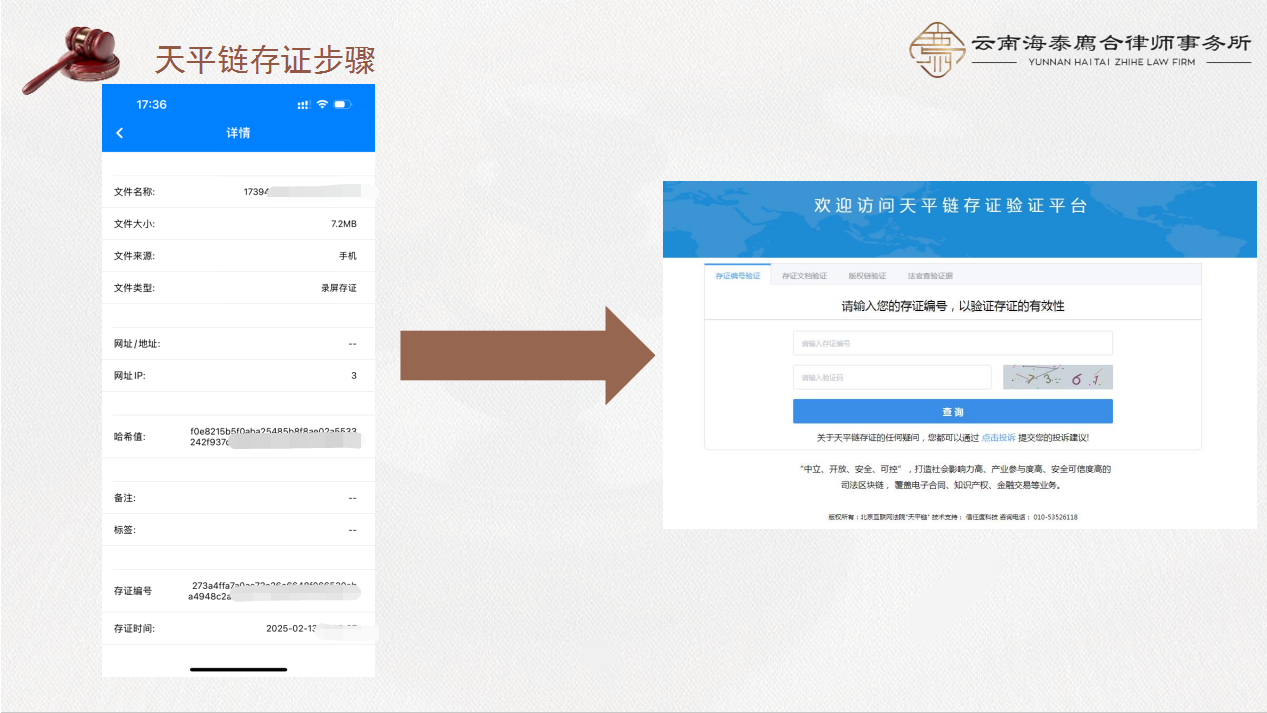Click the 存证编号 label on the phone
This screenshot has height=713, width=1267.
click(x=133, y=590)
